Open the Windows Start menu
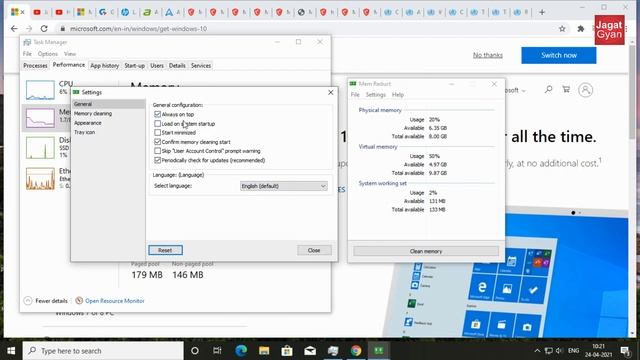The height and width of the screenshot is (360, 640). (x=11, y=351)
